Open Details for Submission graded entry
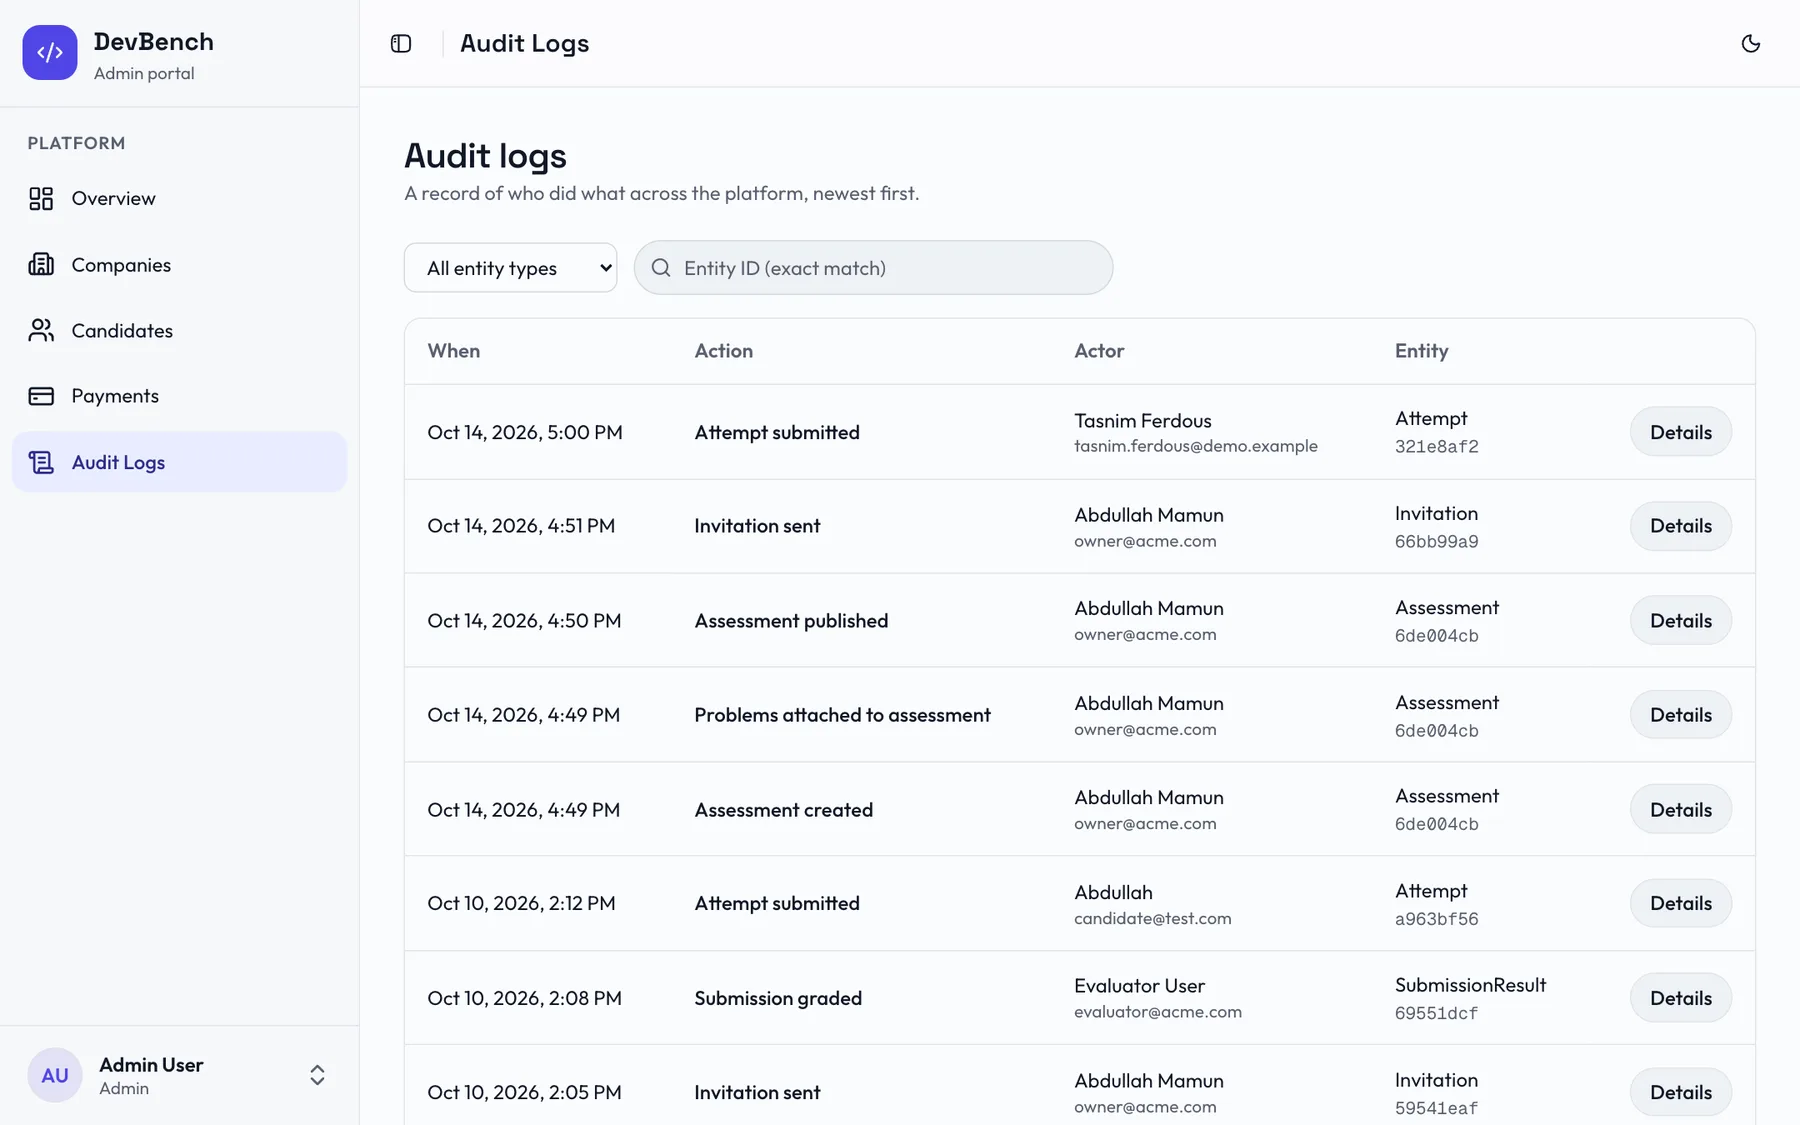Screen dimensions: 1800x1125 click(x=1681, y=998)
